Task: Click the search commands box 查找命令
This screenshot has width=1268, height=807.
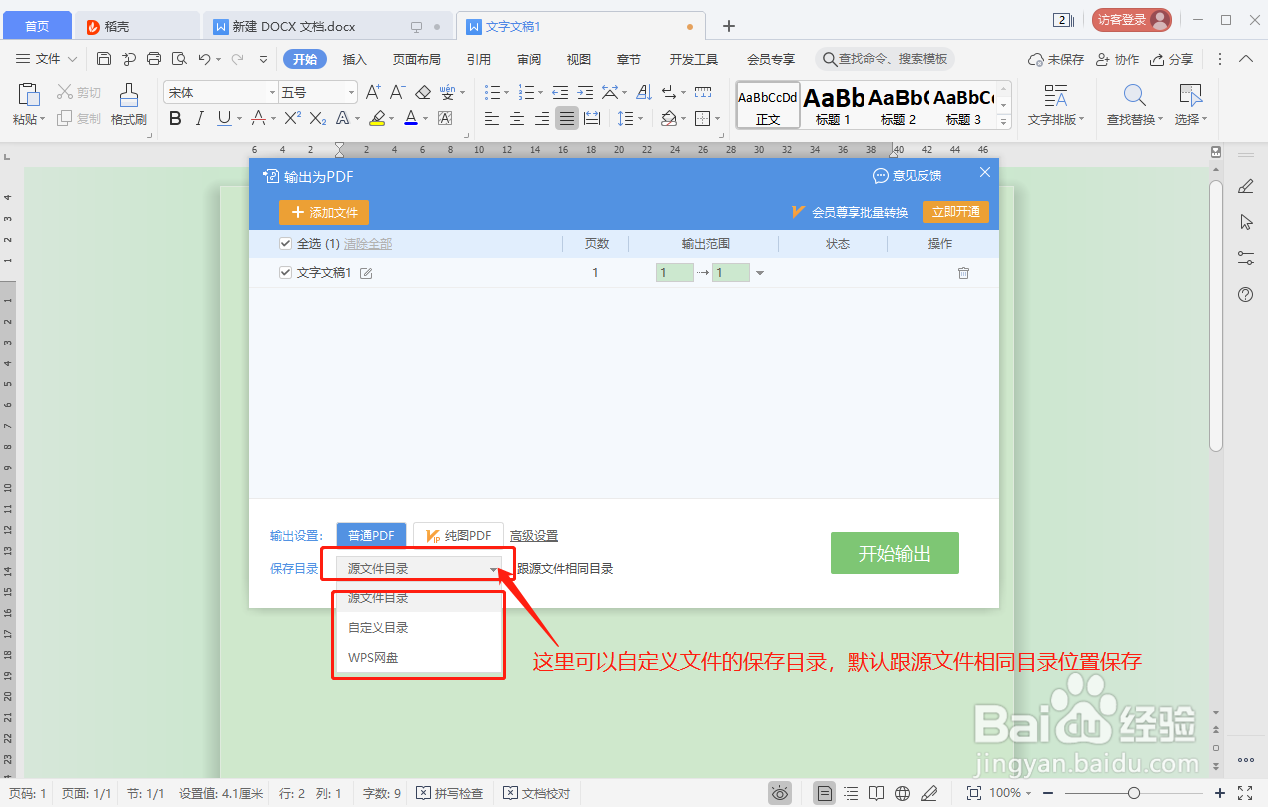Action: (885, 59)
